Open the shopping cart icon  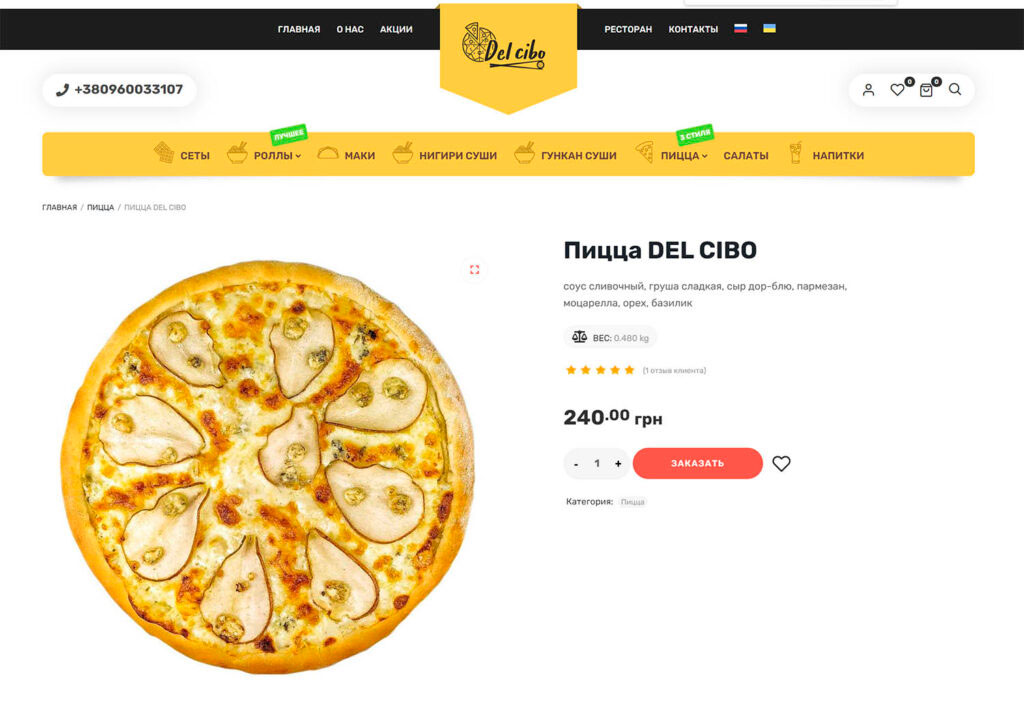pos(926,90)
